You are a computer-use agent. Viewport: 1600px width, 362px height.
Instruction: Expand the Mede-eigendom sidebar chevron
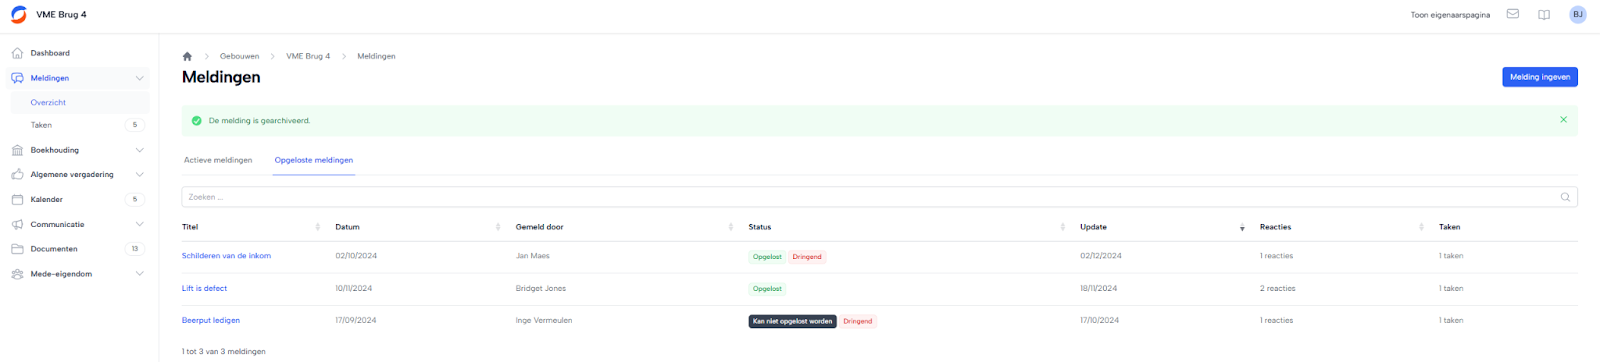140,274
